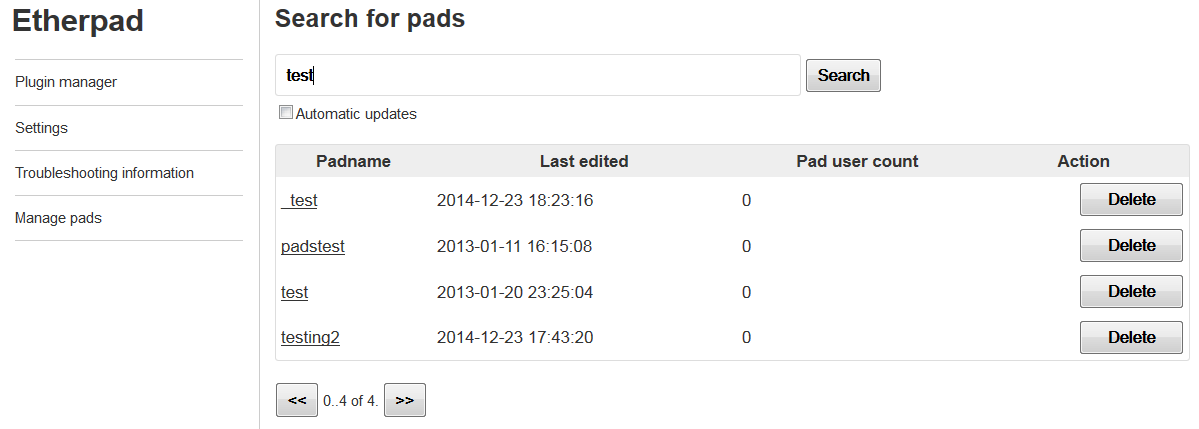Screen dimensions: 1199x429
Task: Open Plugin manager from the sidebar
Action: click(x=66, y=82)
